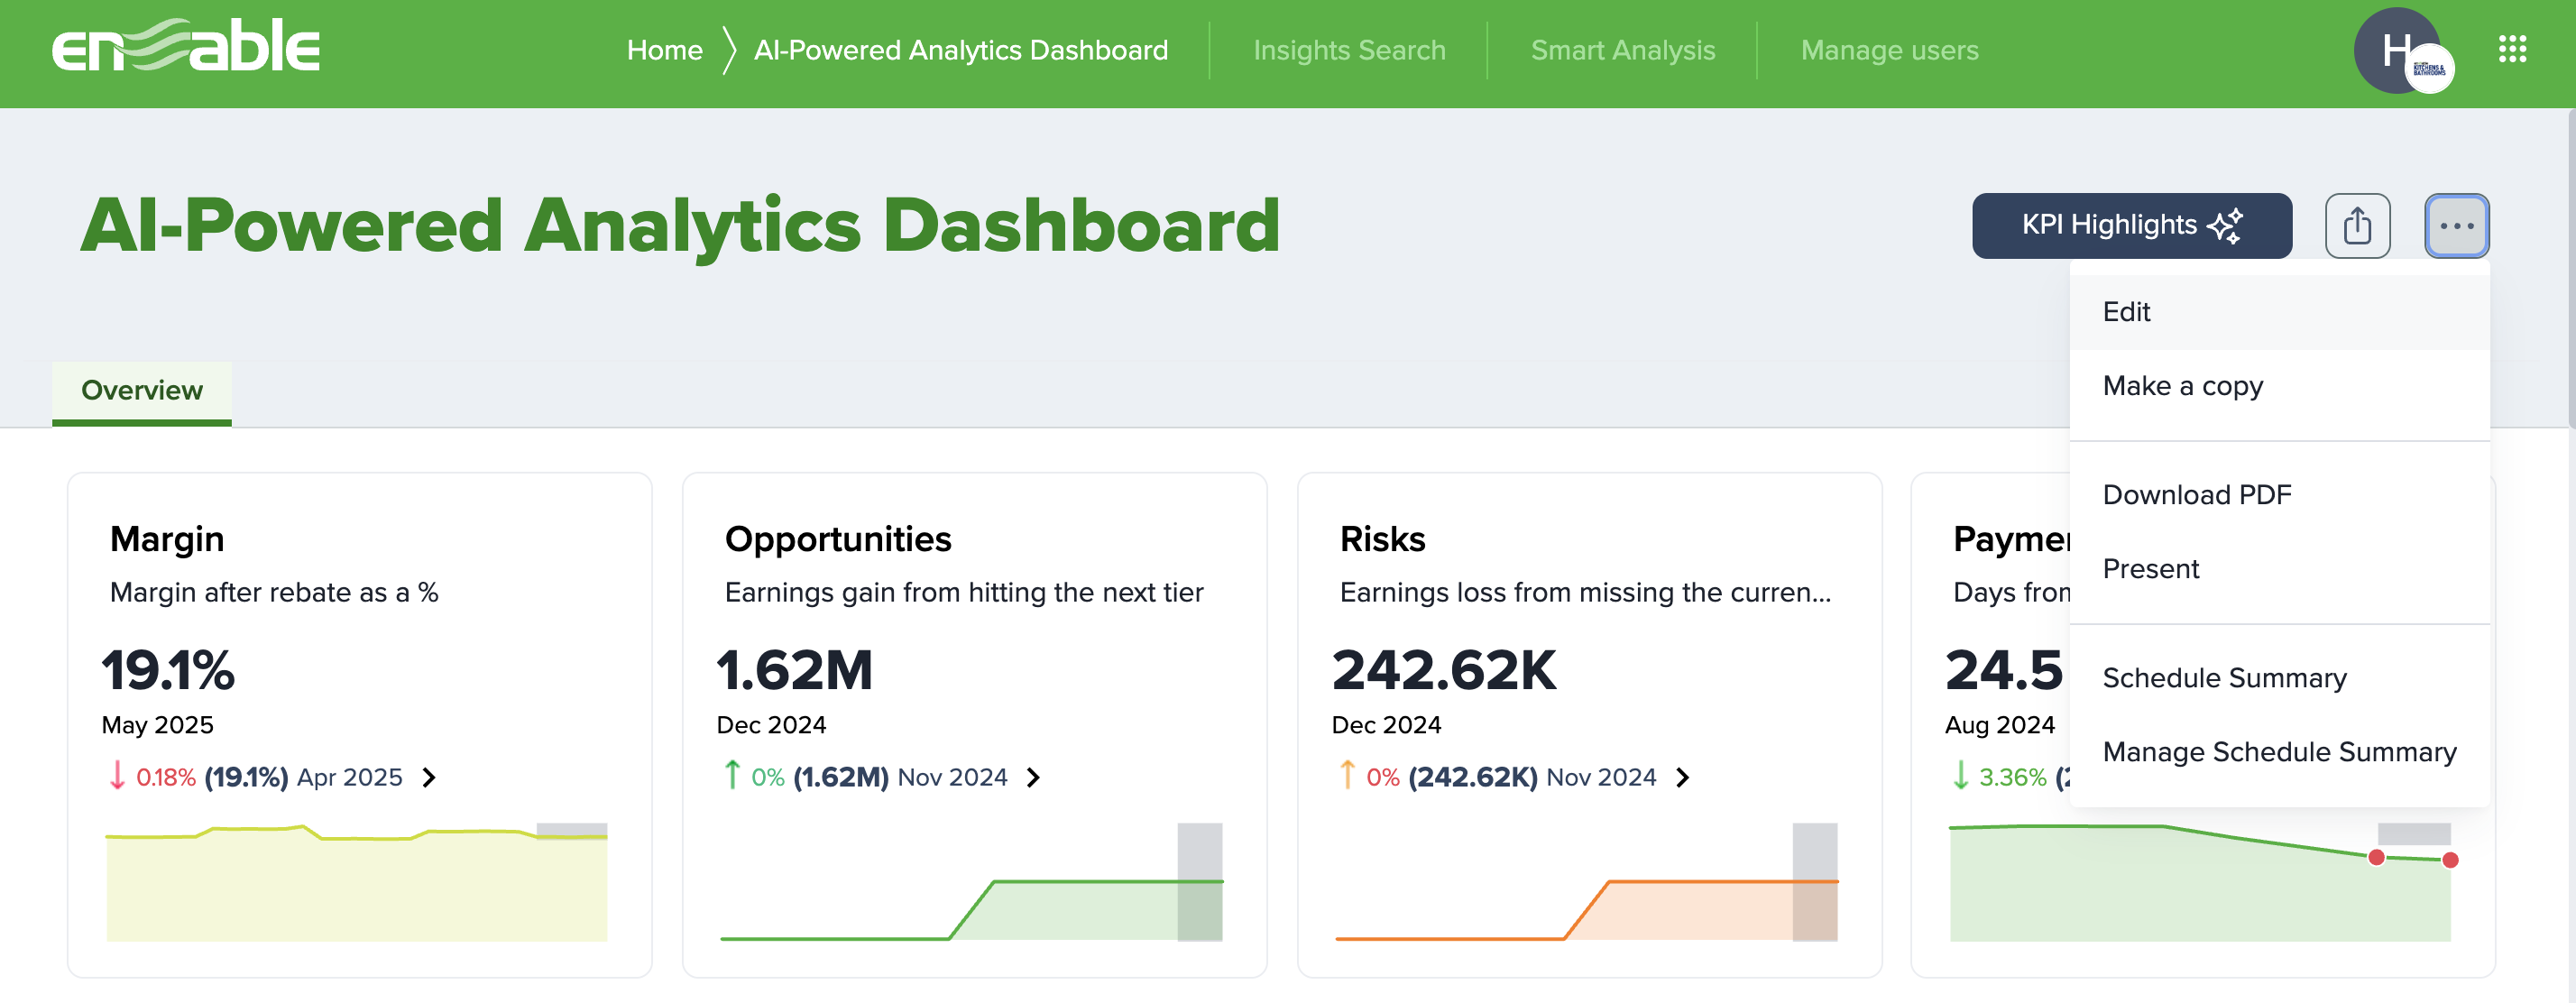Click the breadcrumb arrow after Home
The height and width of the screenshot is (1003, 2576).
coord(728,49)
